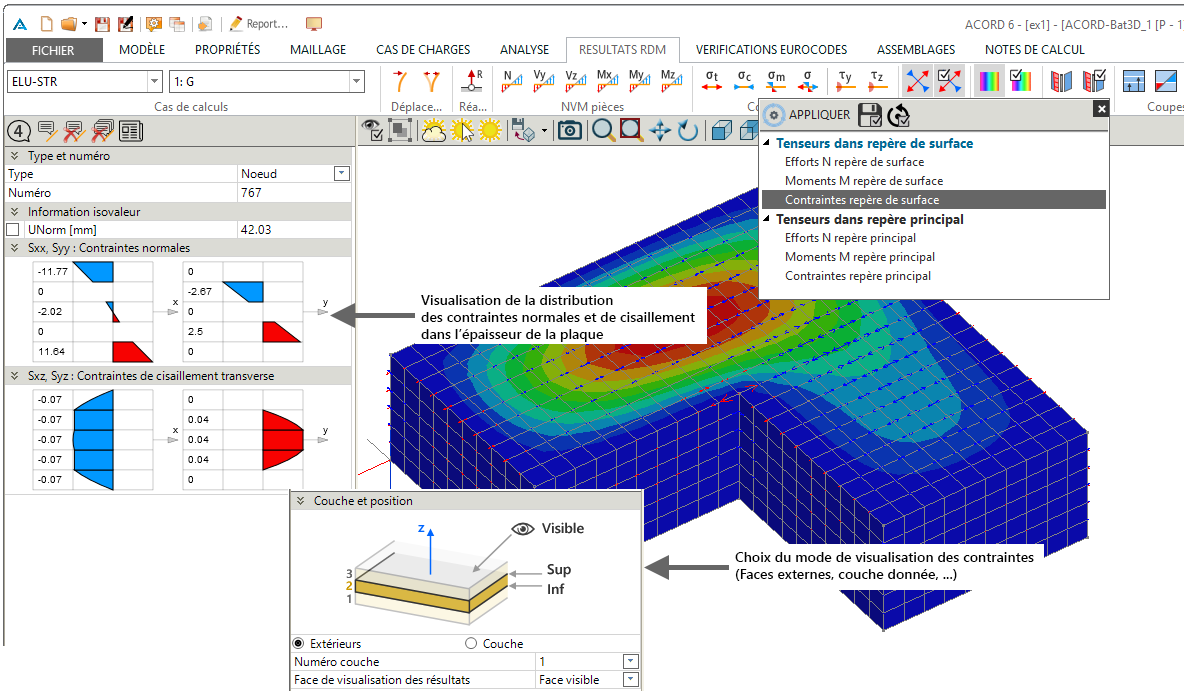The width and height of the screenshot is (1185, 692).
Task: Show Mz bending moment diagram
Action: pyautogui.click(x=670, y=81)
